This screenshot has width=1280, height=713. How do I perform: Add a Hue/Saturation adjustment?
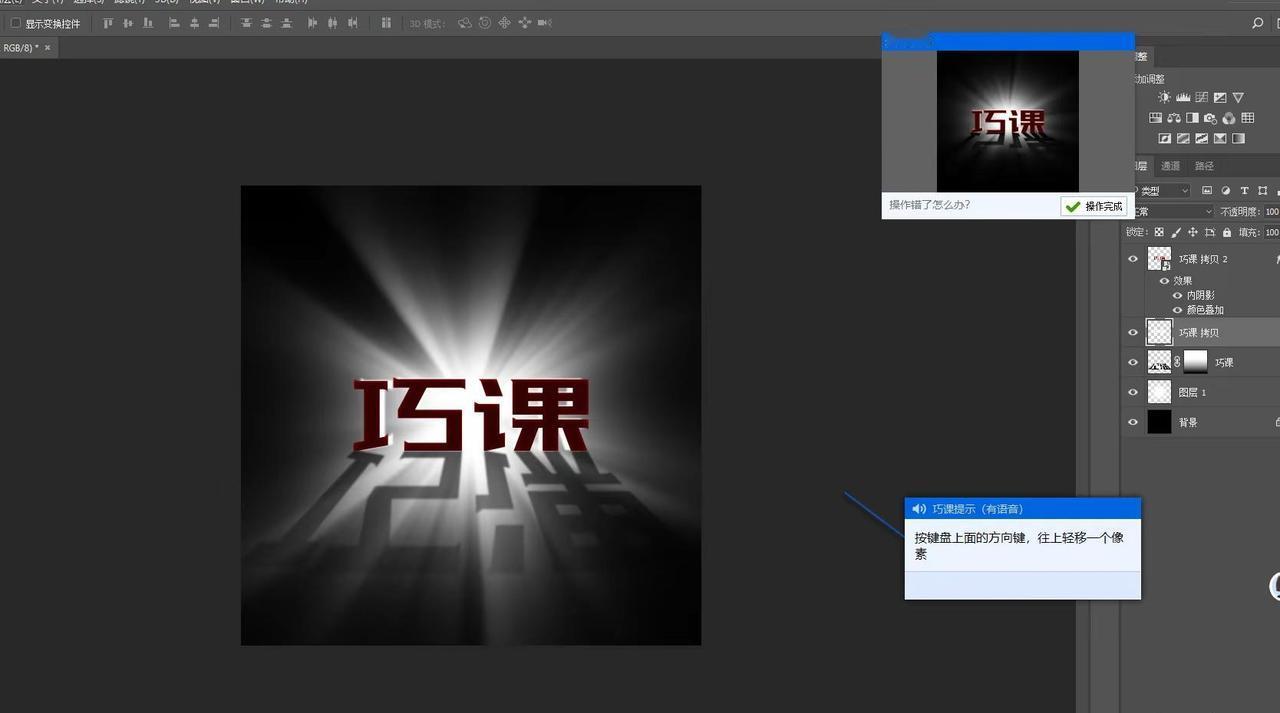[x=1155, y=118]
